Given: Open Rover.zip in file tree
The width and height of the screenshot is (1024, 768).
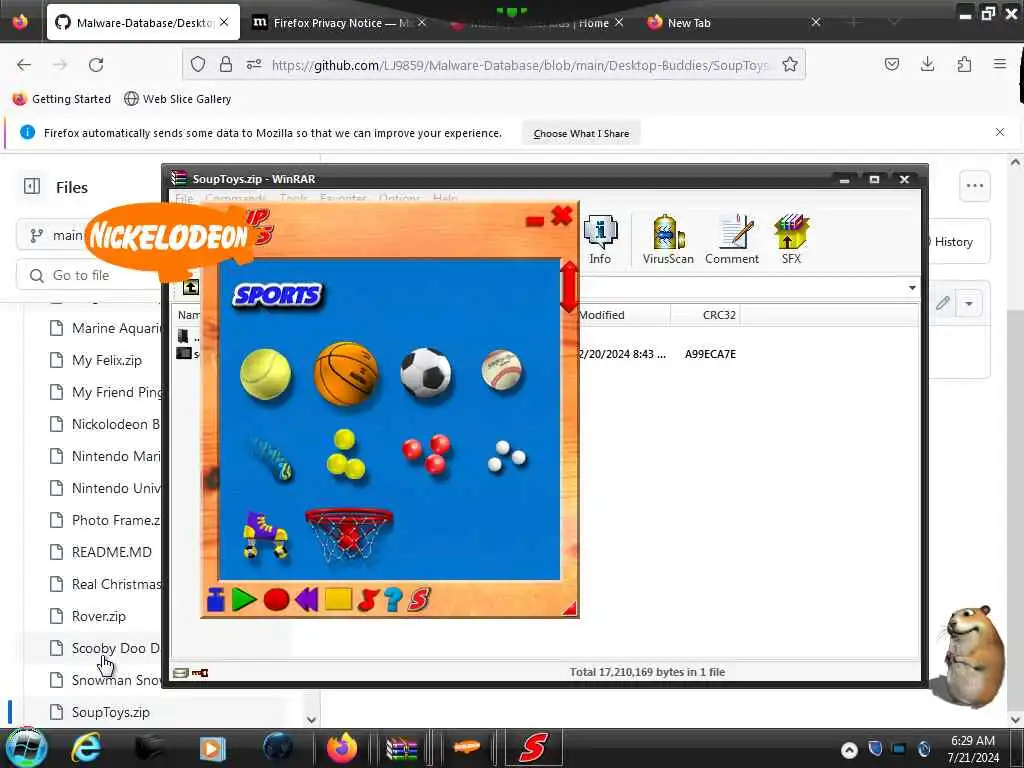Looking at the screenshot, I should tap(98, 616).
